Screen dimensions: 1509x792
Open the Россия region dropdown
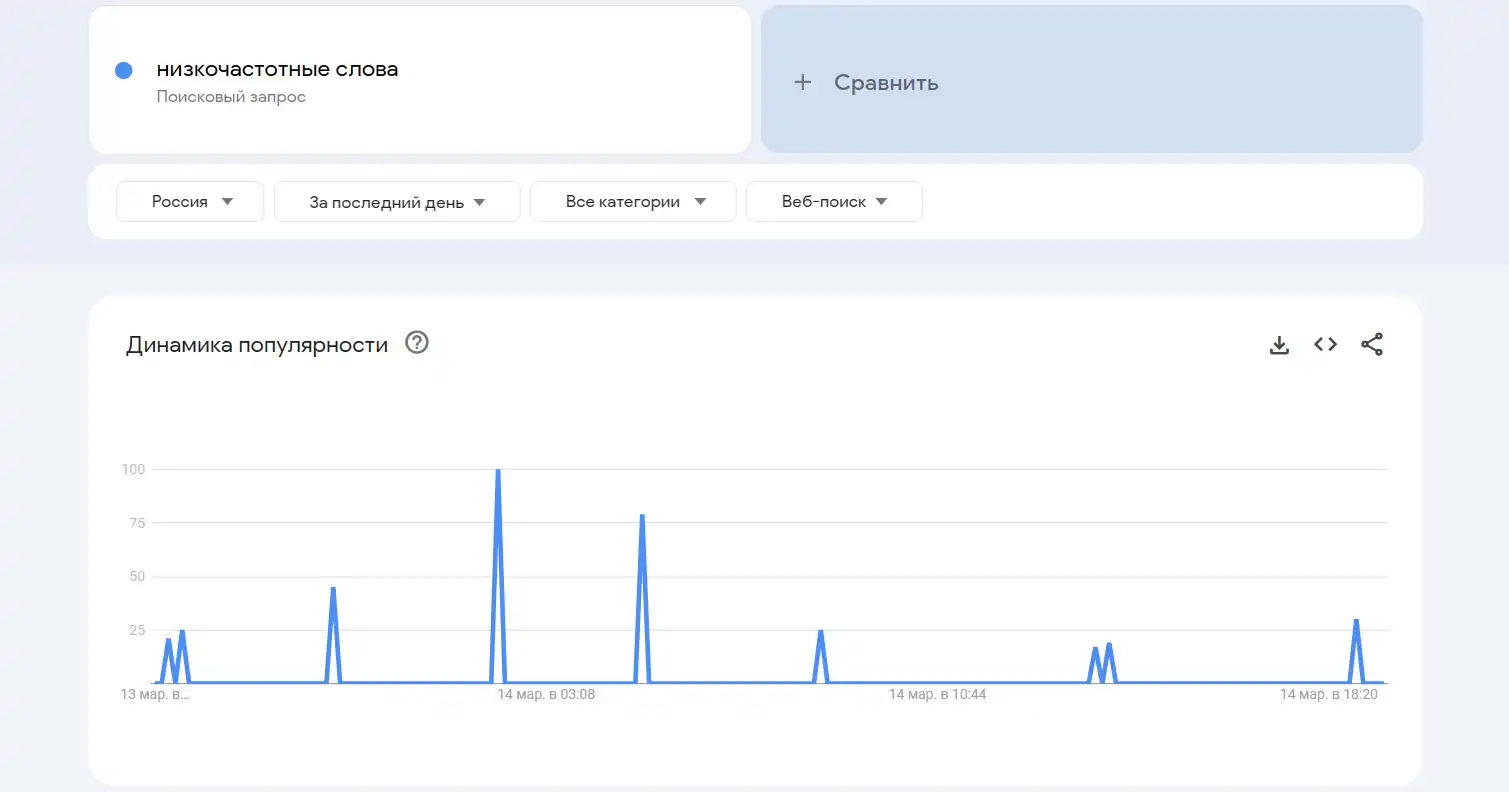click(189, 201)
